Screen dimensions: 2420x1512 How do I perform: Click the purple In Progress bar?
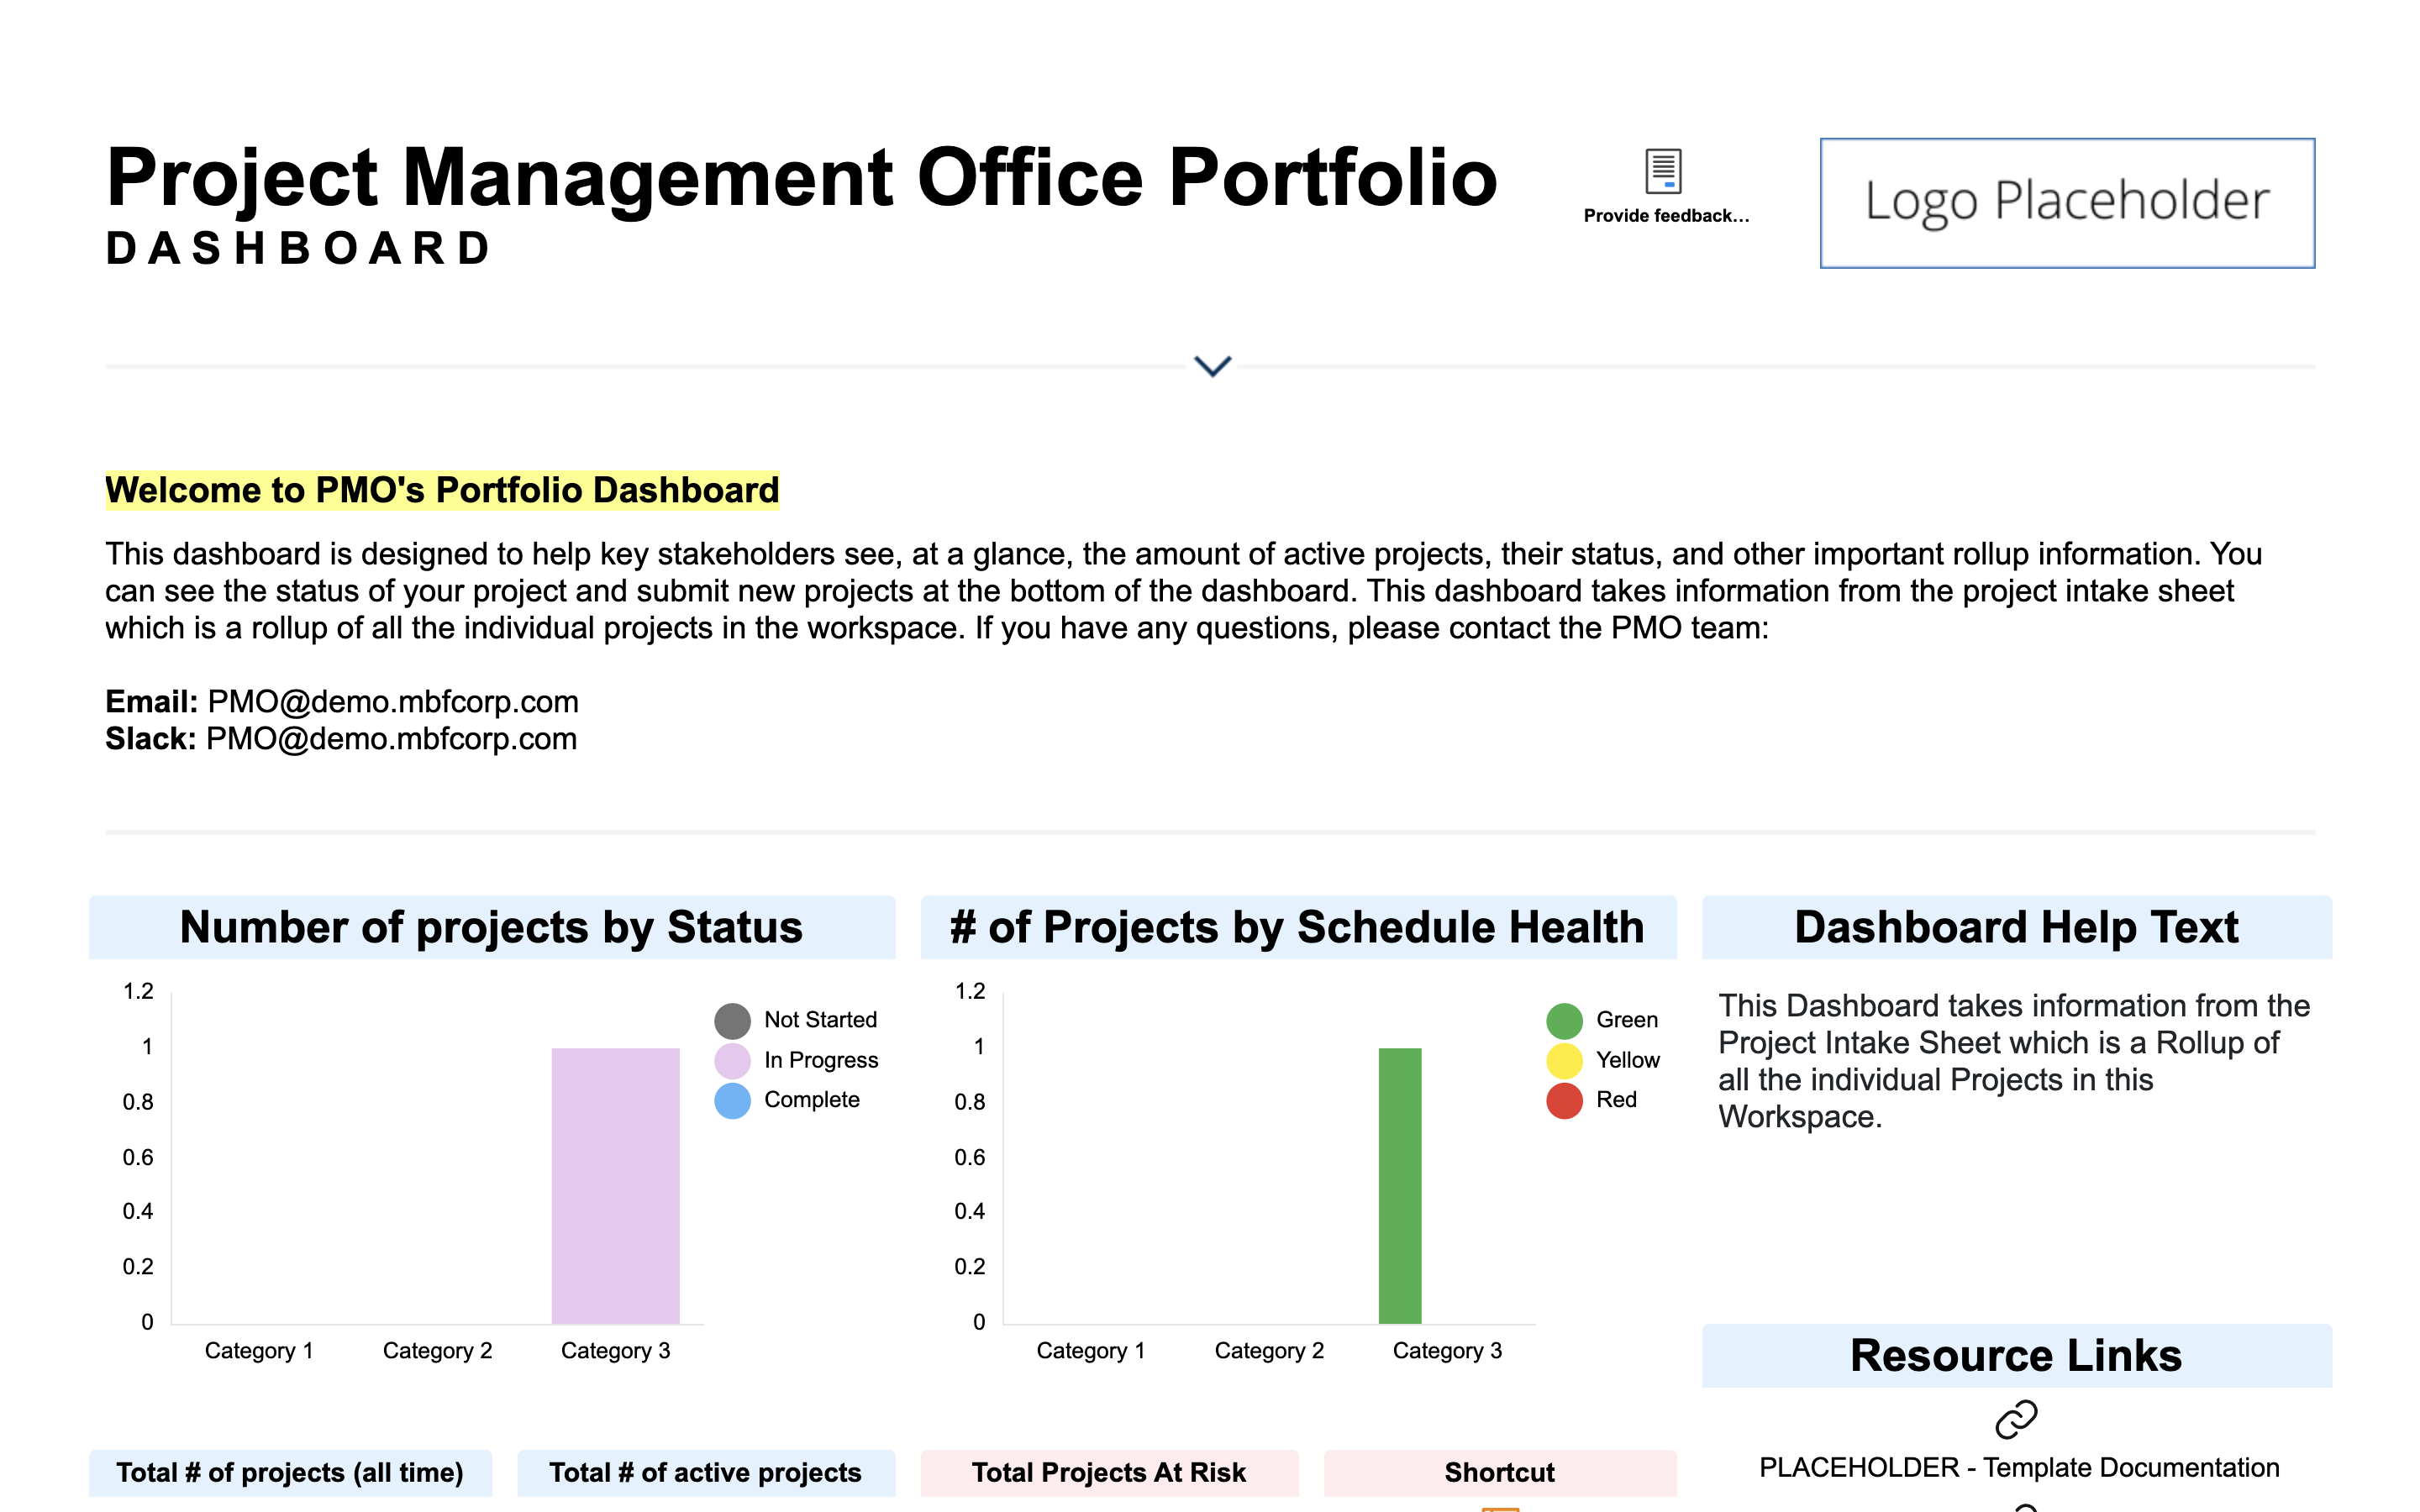coord(615,1185)
